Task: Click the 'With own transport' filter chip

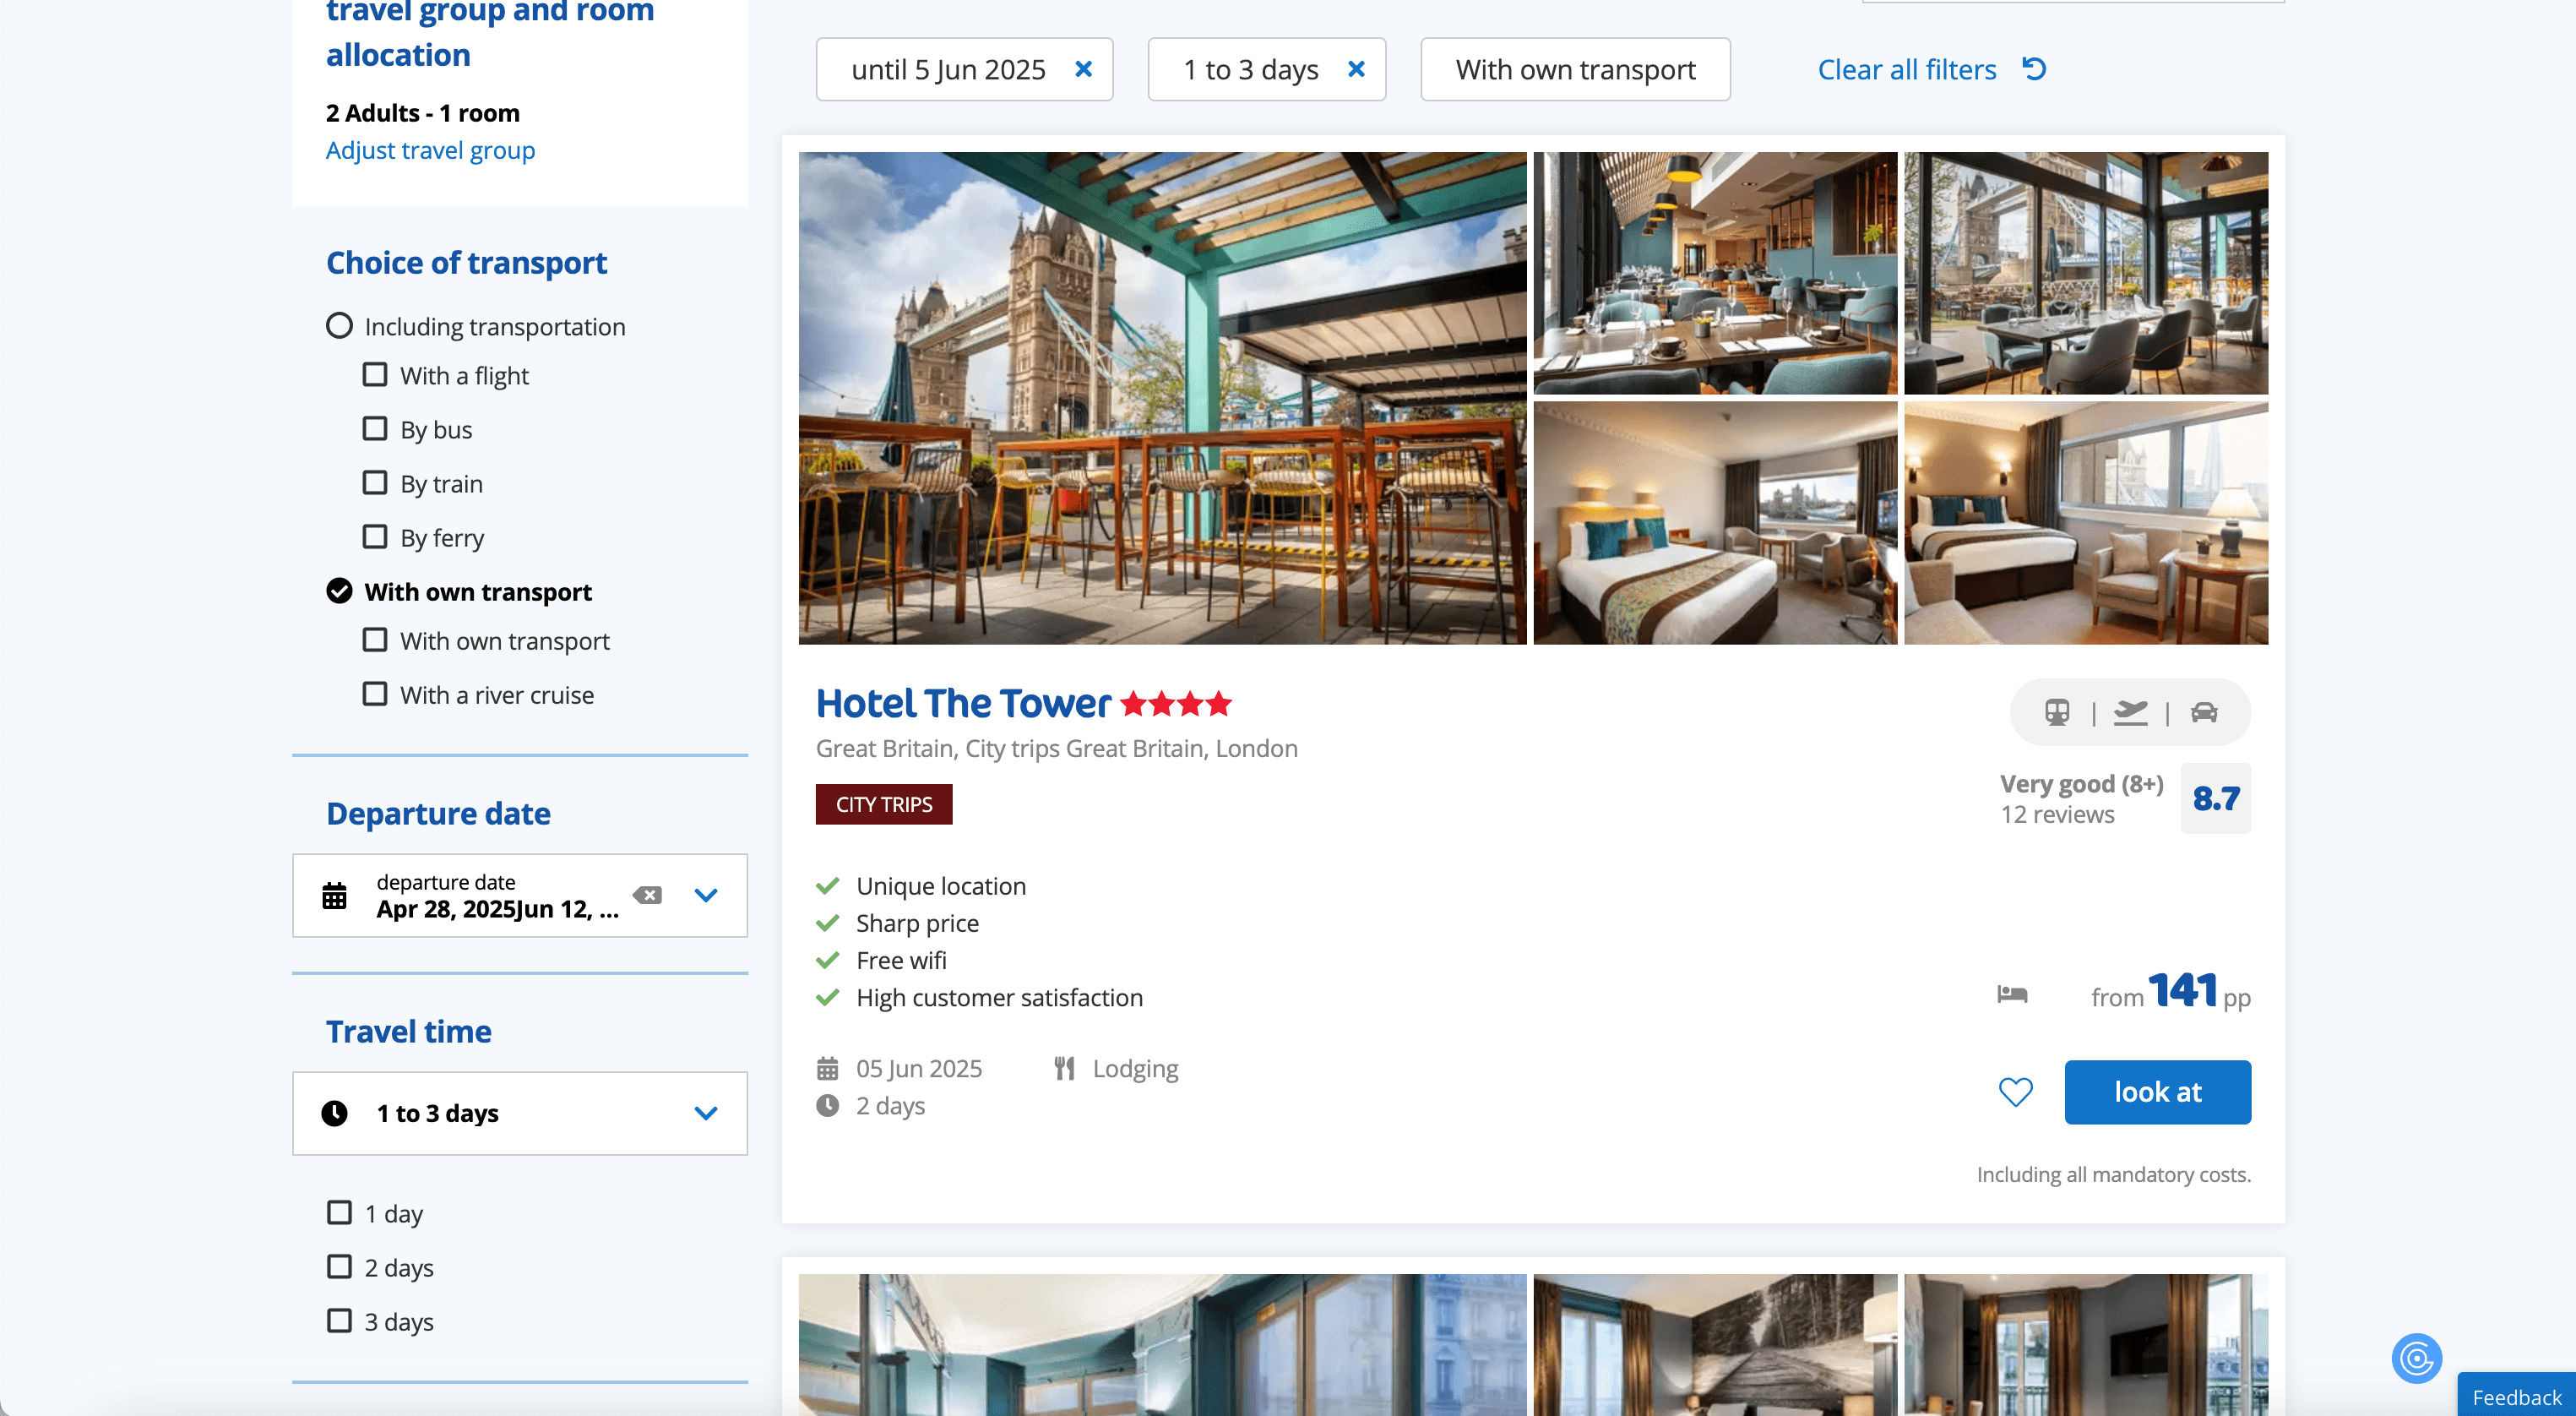Action: (x=1575, y=69)
